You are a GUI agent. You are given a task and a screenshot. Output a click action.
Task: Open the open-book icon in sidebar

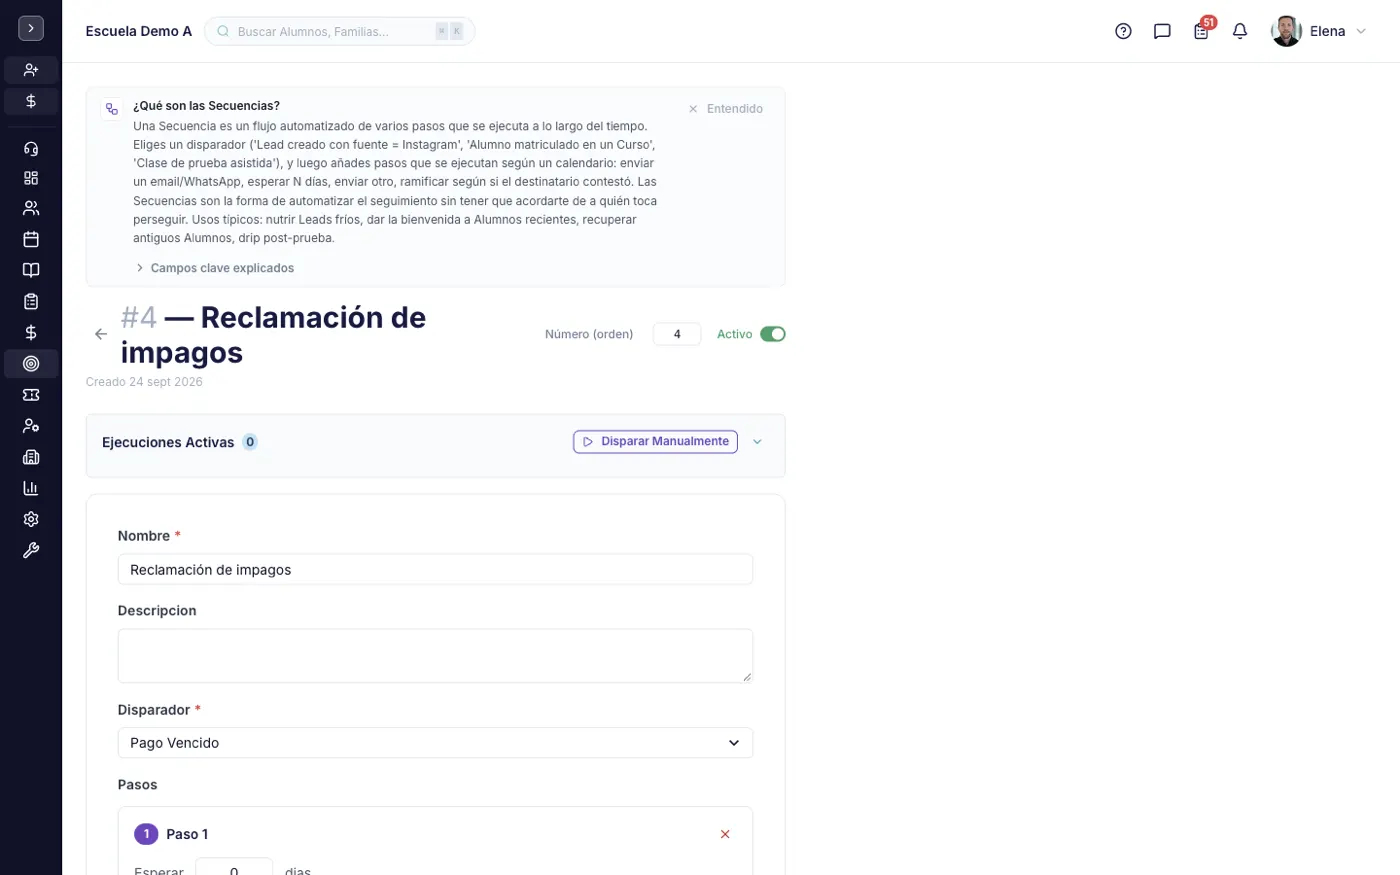click(31, 270)
